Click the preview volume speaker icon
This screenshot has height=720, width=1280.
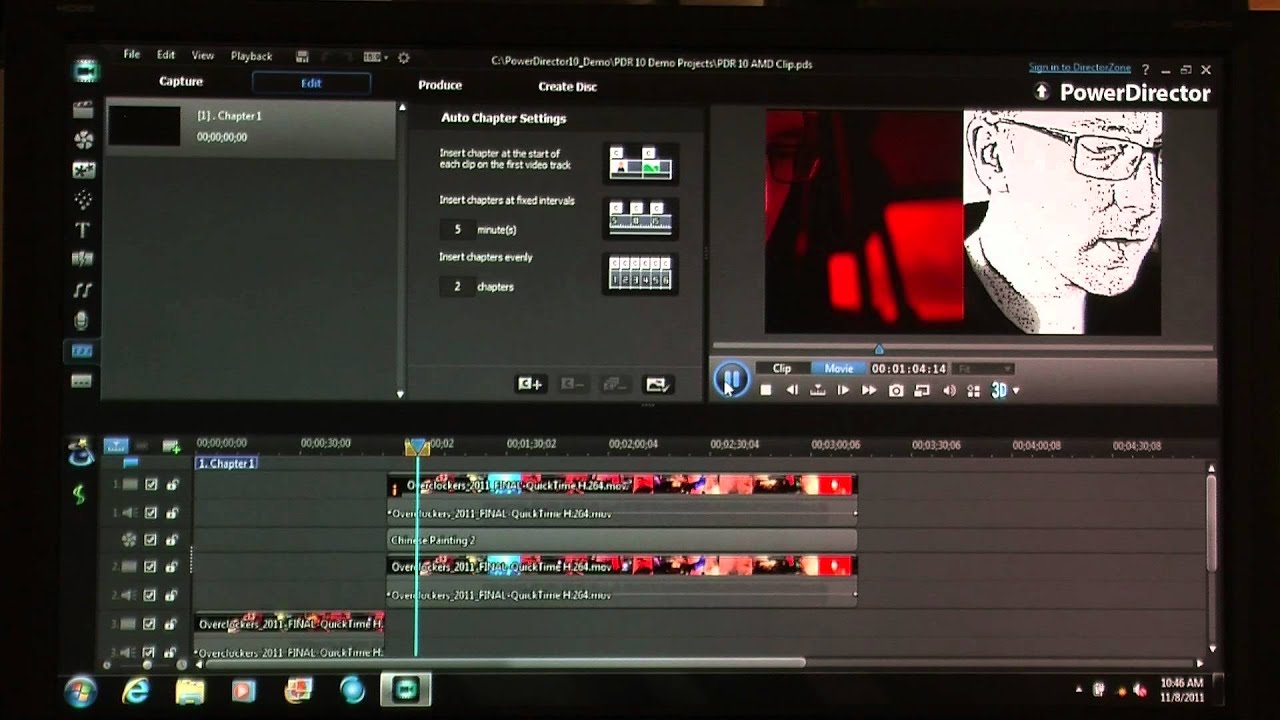point(949,390)
